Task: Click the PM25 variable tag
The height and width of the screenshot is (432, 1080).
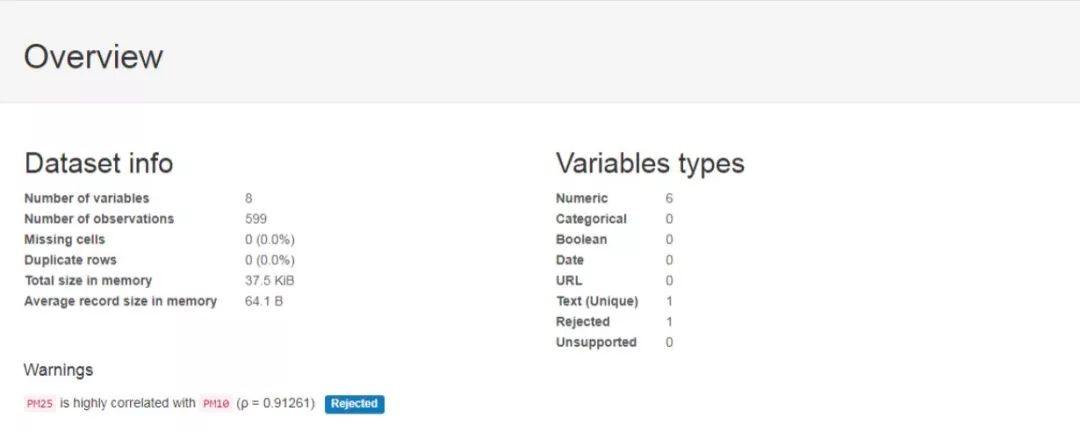Action: click(39, 404)
